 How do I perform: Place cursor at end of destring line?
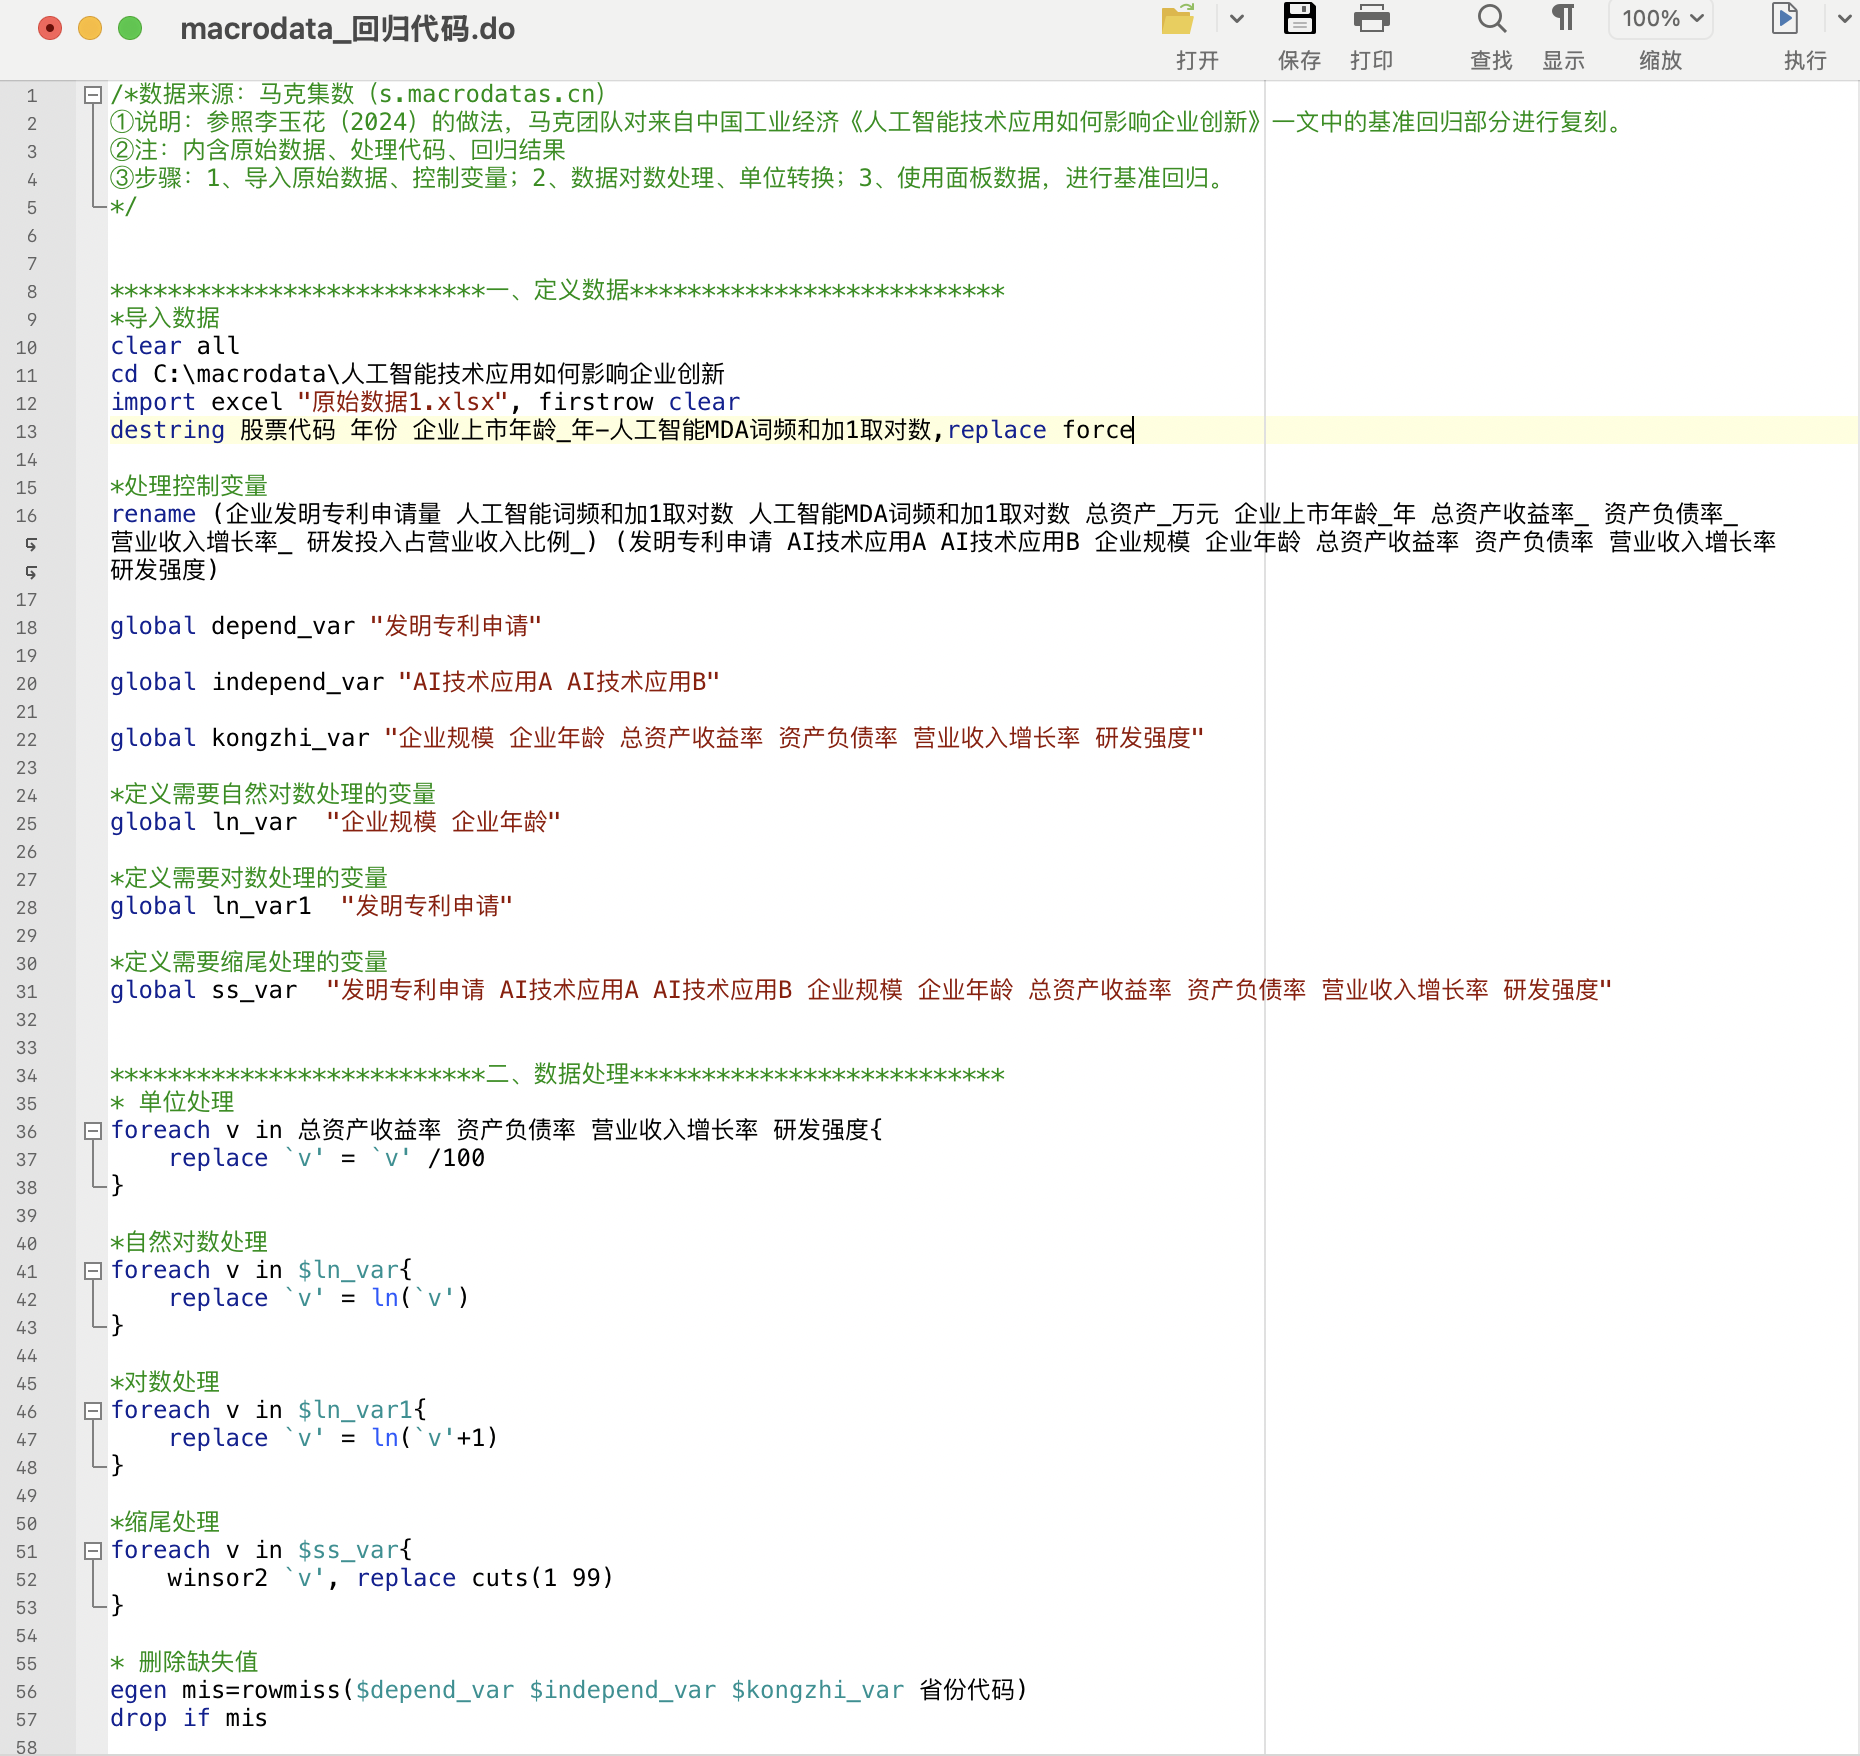1134,431
